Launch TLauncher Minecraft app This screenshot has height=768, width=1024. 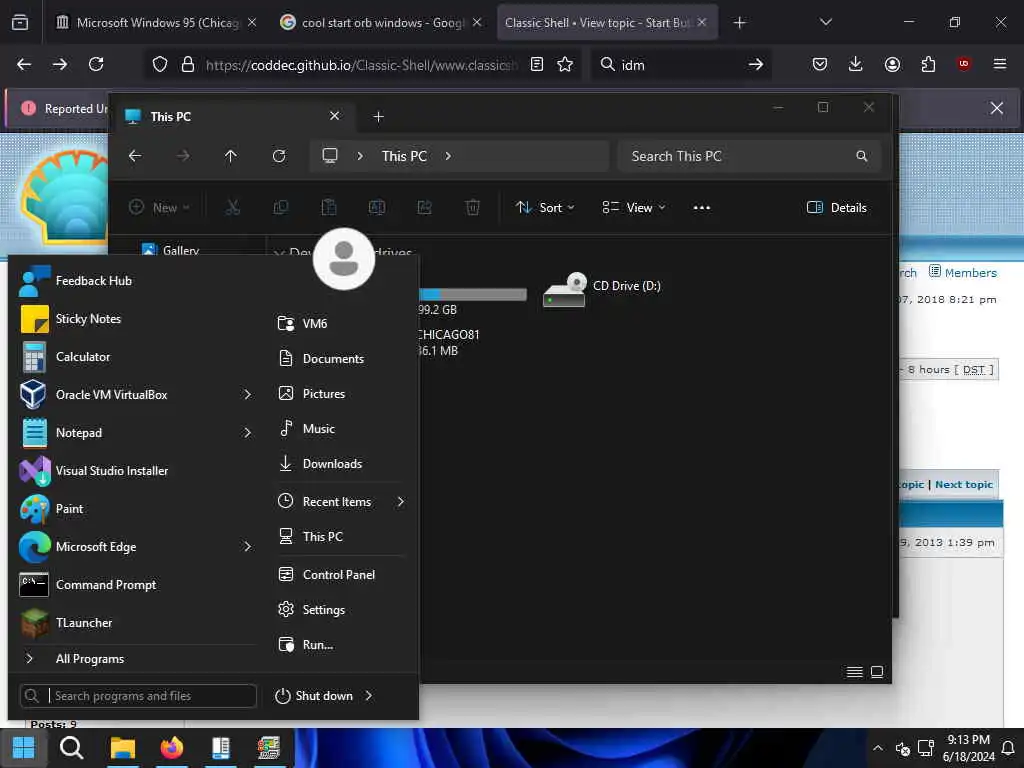point(134,622)
